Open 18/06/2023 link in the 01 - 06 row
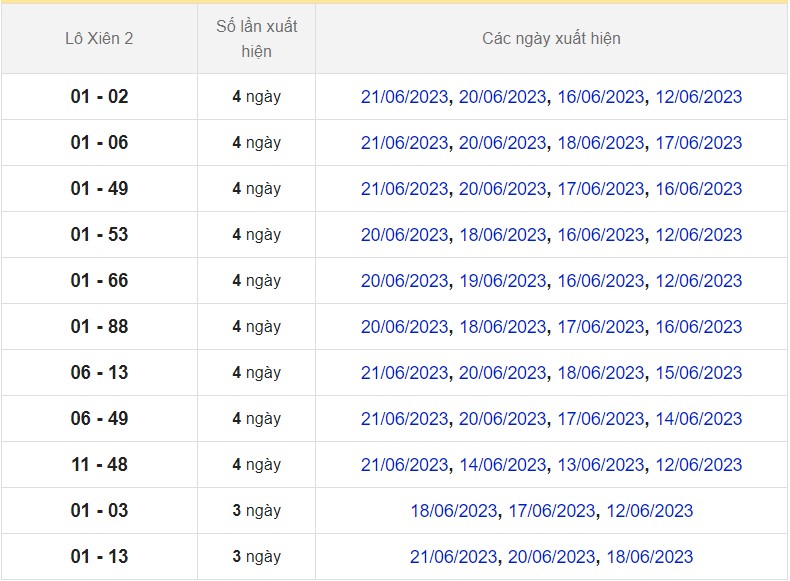The height and width of the screenshot is (581, 790). tap(601, 143)
